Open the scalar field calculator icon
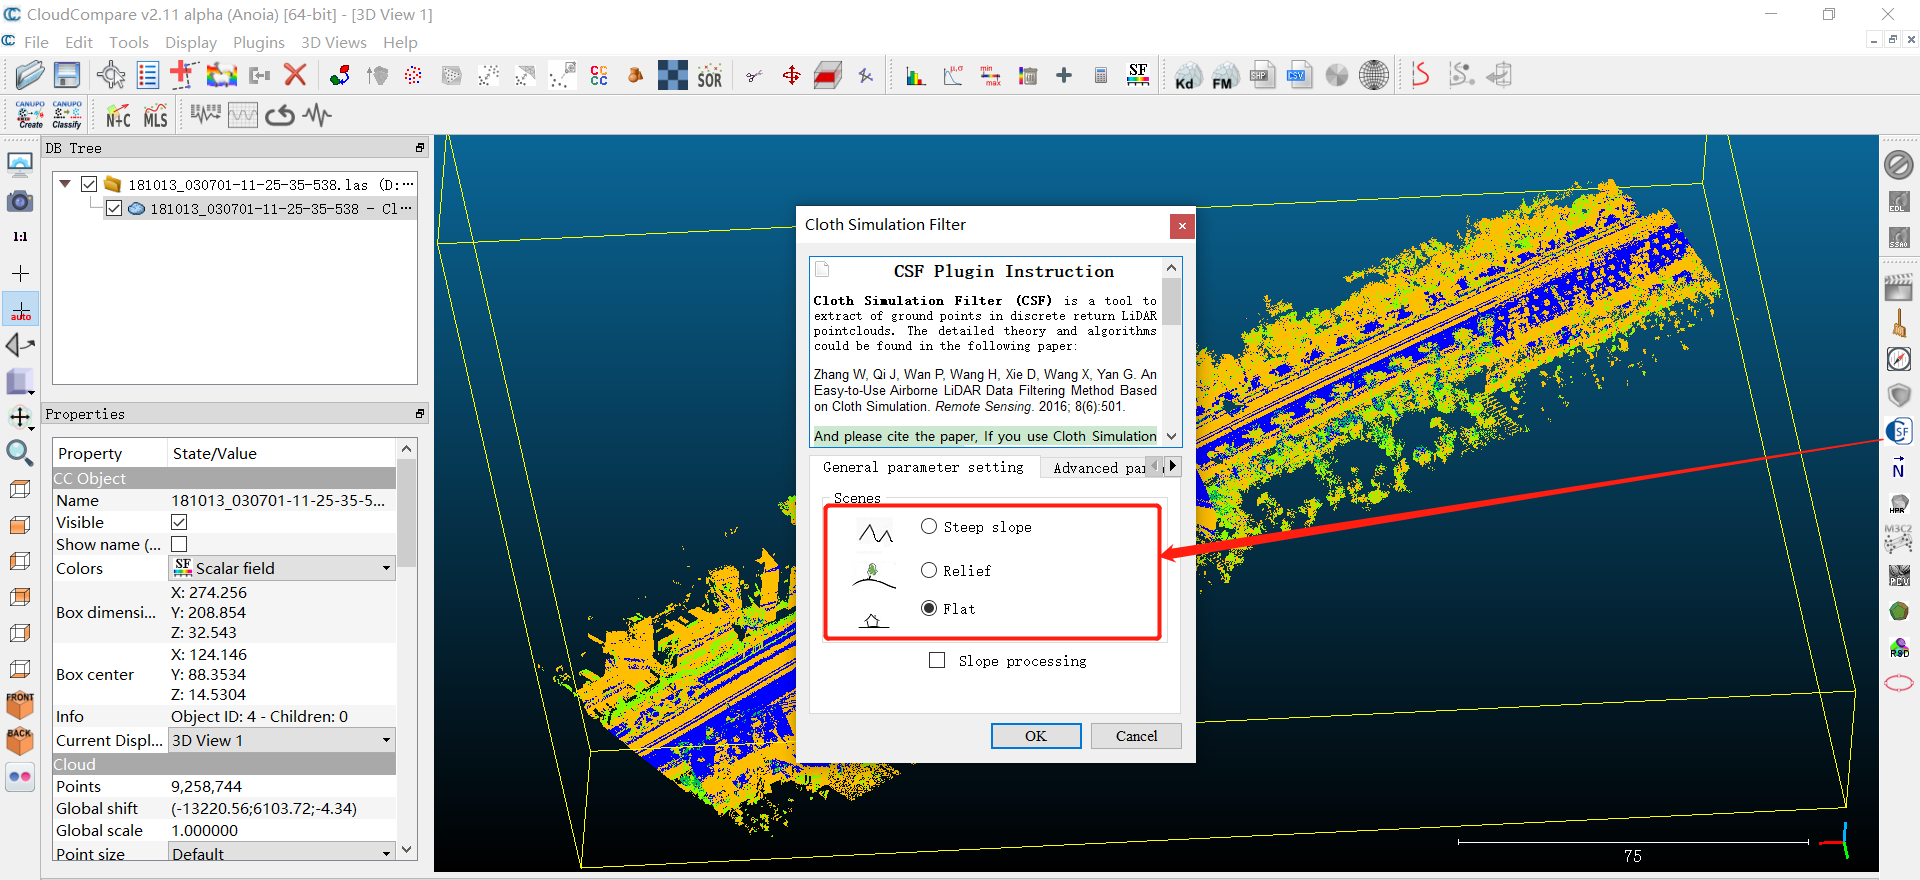This screenshot has width=1920, height=880. (x=1101, y=75)
